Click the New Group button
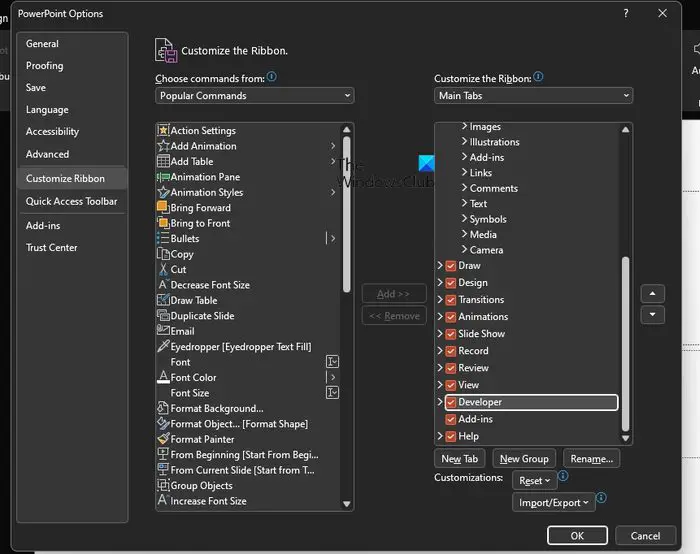The width and height of the screenshot is (700, 554). [524, 458]
